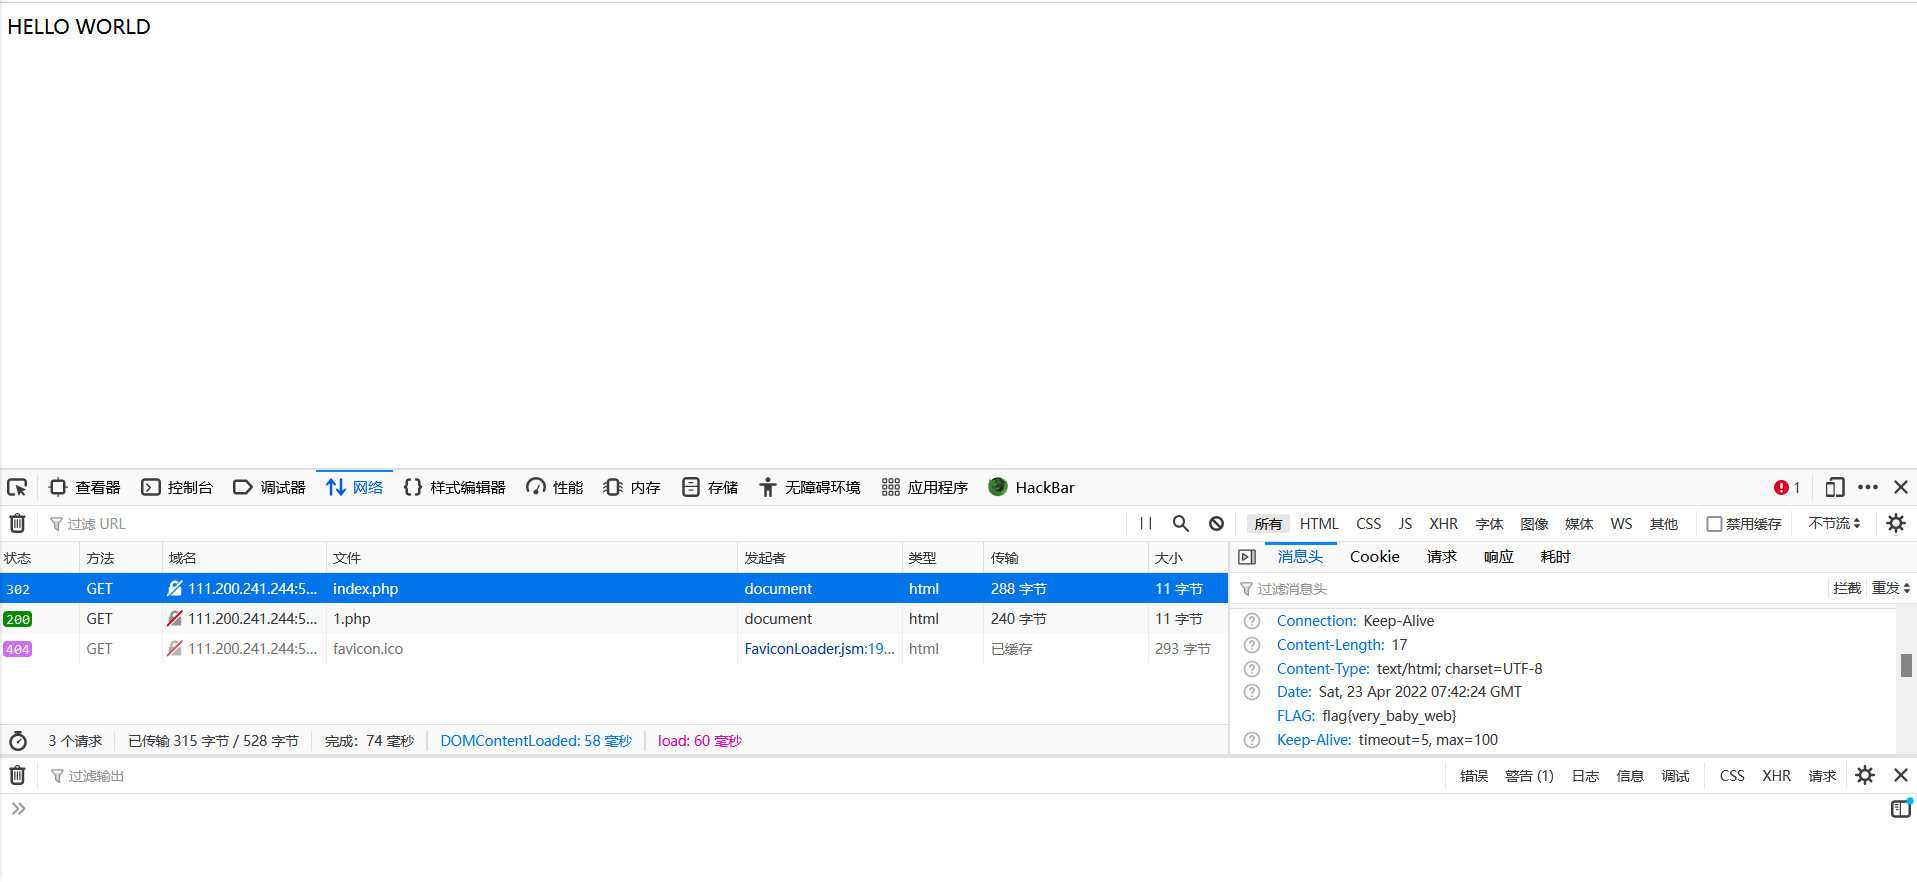Screen dimensions: 1917x882
Task: Open the FaviconLoader.jsm initiator link
Action: pos(819,649)
